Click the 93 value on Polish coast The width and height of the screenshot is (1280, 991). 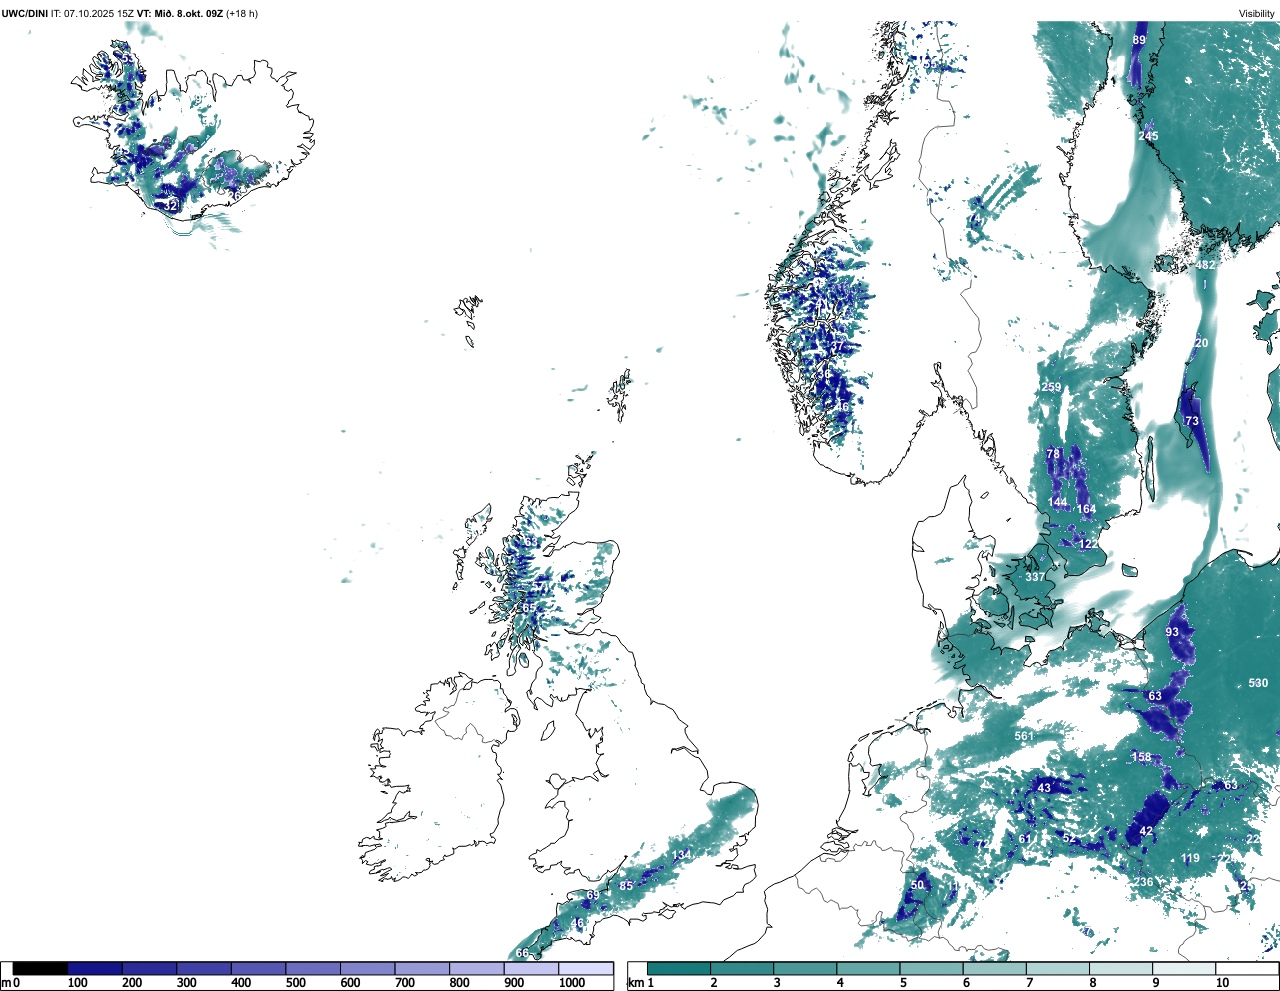1172,632
